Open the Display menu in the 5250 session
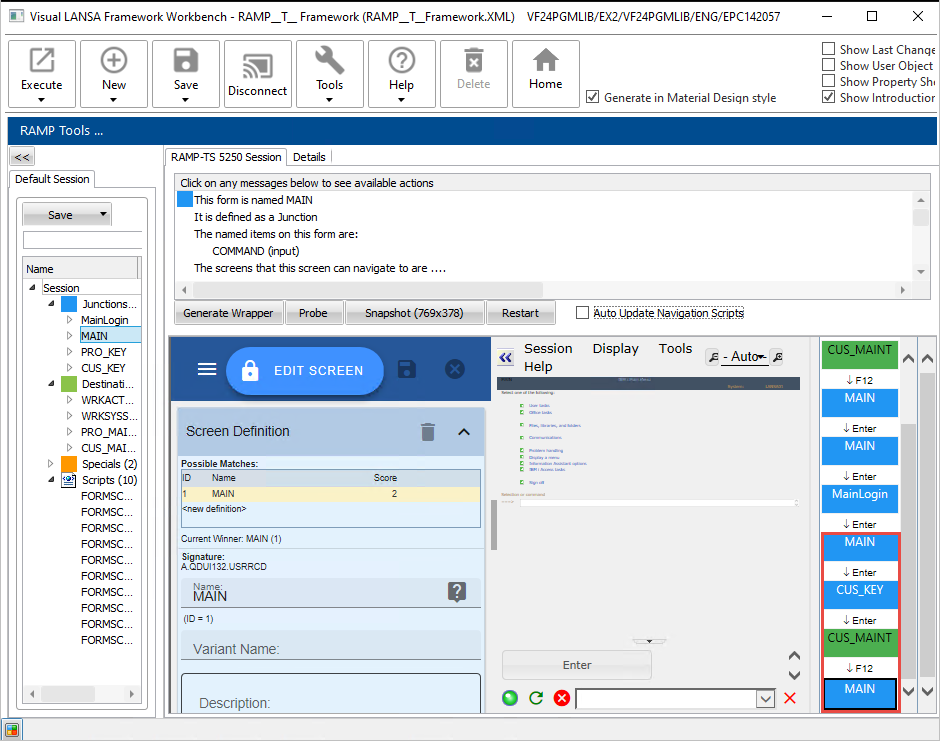This screenshot has height=741, width=940. (615, 348)
